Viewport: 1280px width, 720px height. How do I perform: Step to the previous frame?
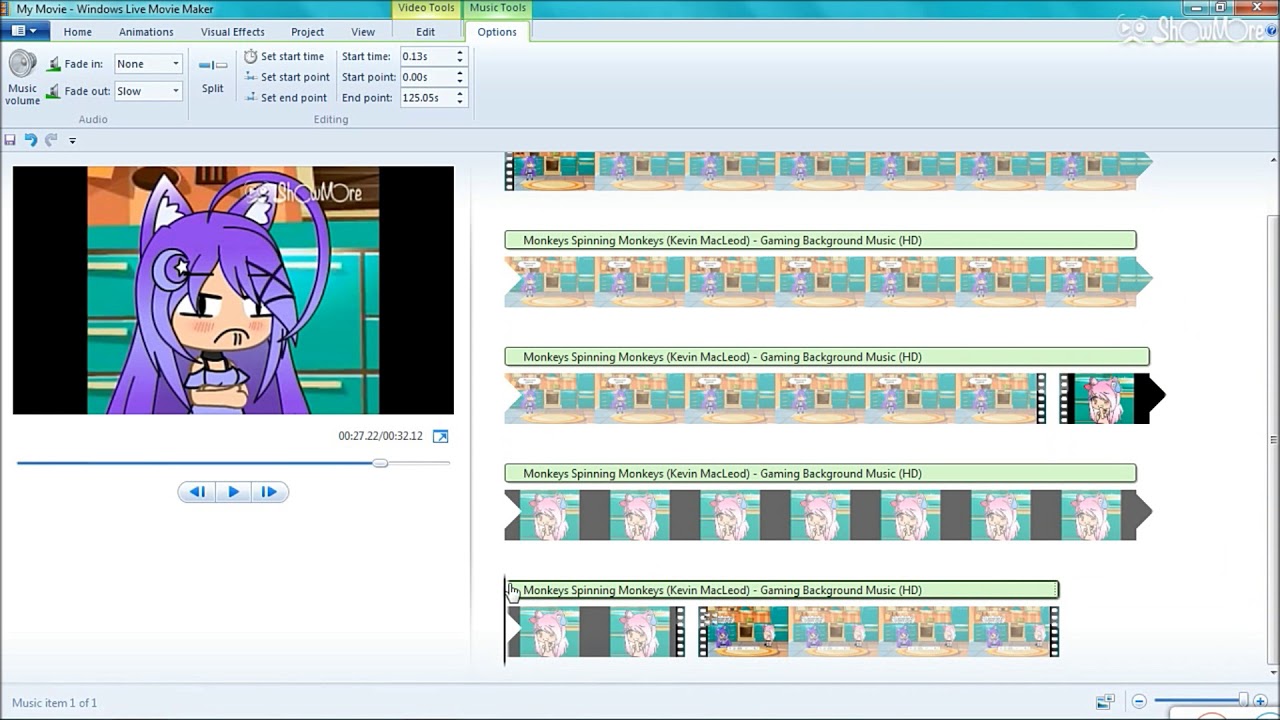[197, 492]
